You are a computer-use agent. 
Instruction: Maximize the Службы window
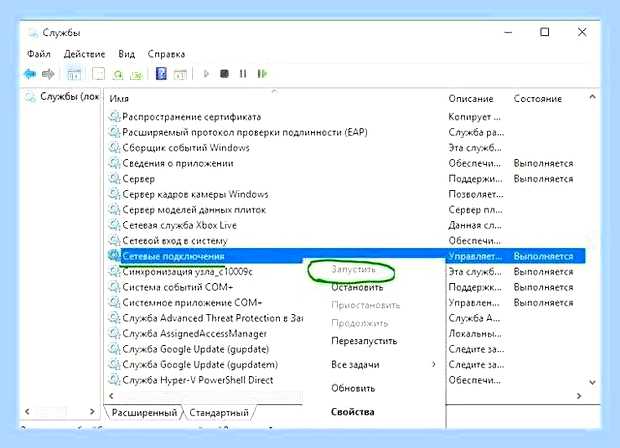[x=545, y=32]
